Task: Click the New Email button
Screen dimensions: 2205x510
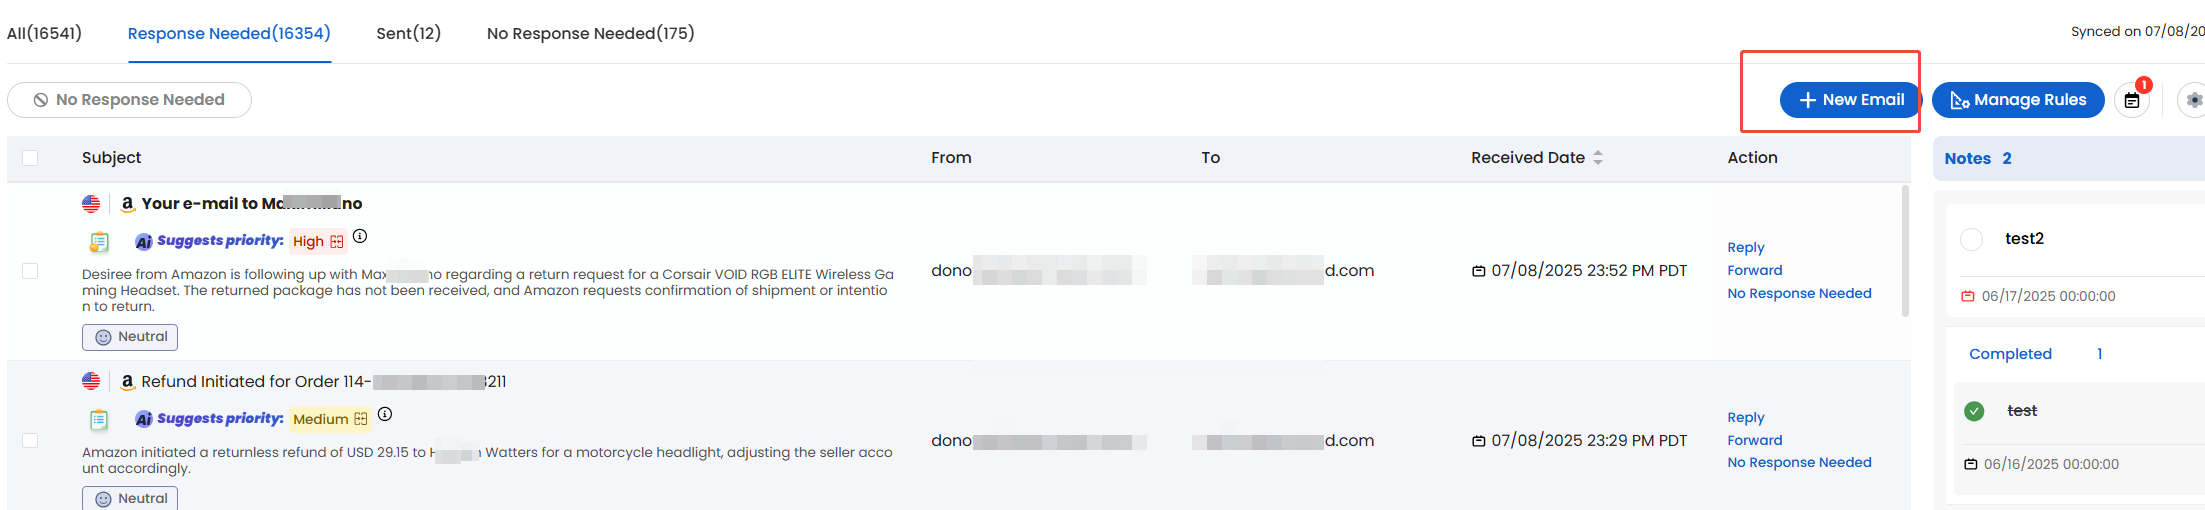Action: tap(1850, 100)
